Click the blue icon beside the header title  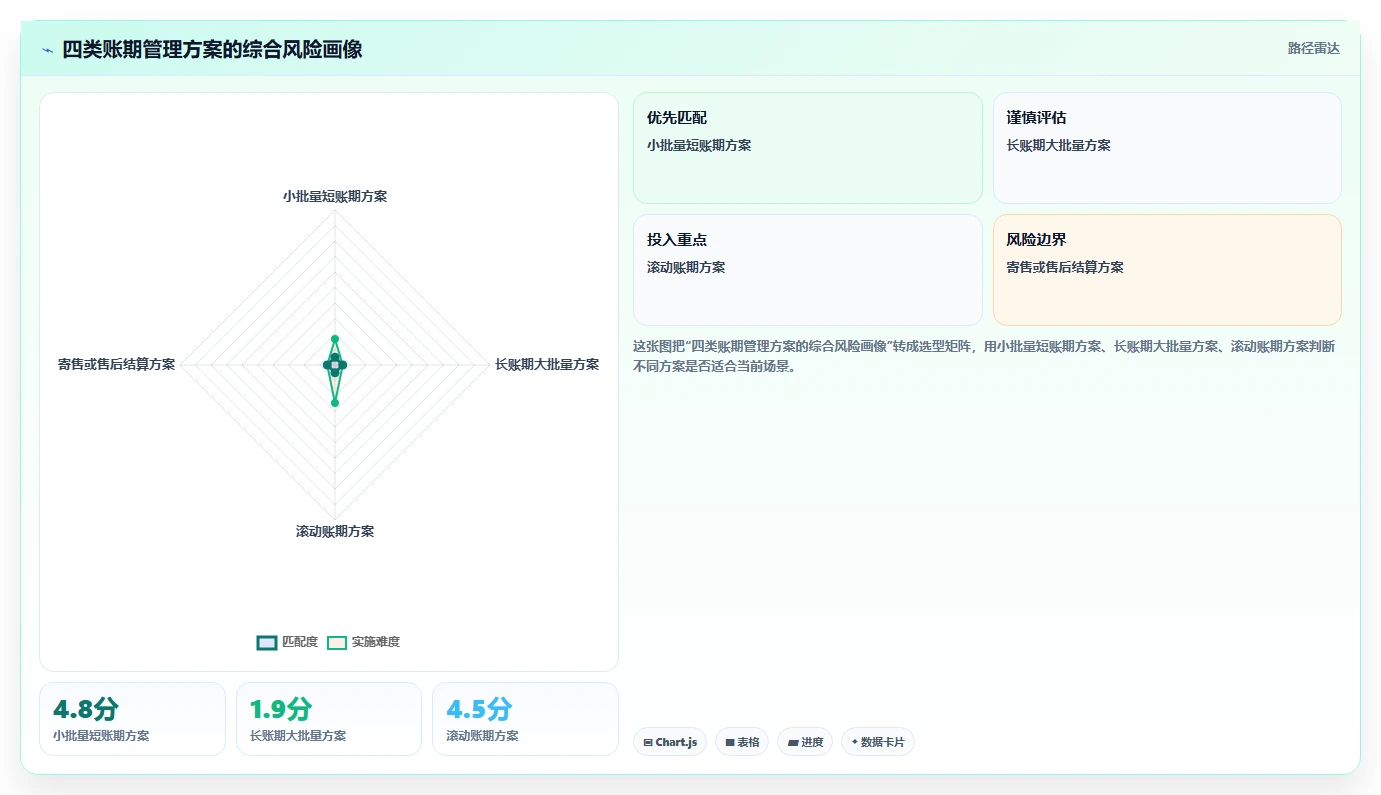click(48, 50)
